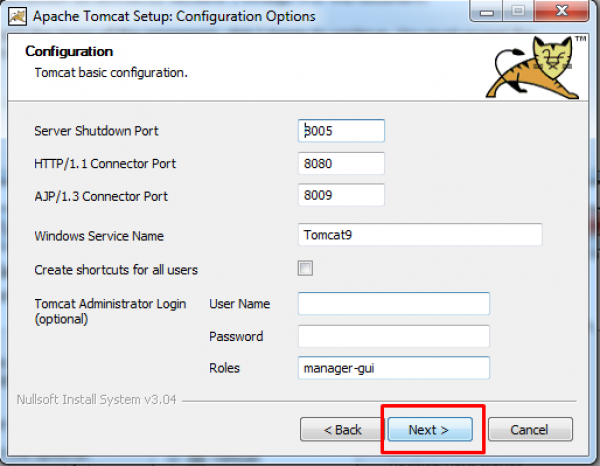This screenshot has height=466, width=600.
Task: Click the greyed-out maximize button
Action: pos(518,11)
